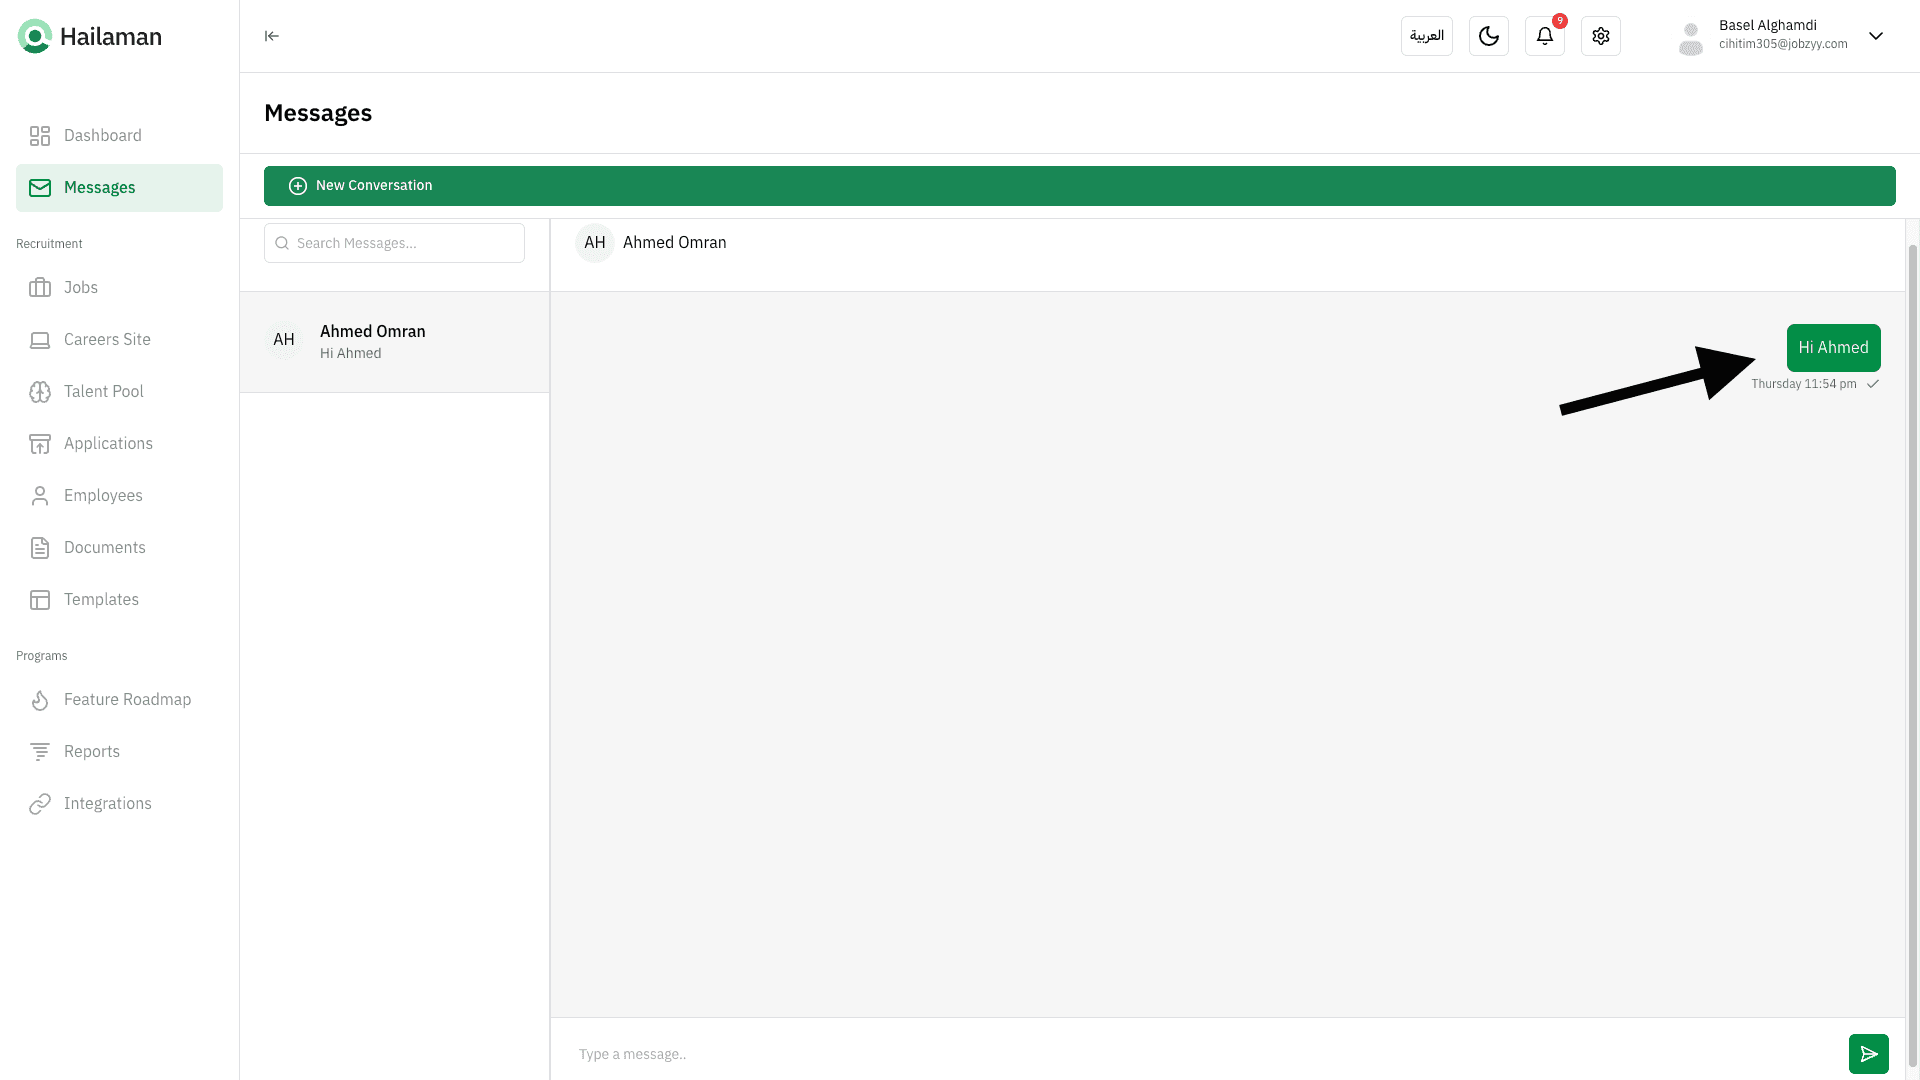This screenshot has height=1080, width=1920.
Task: Click the Hi Ahmed message bubble
Action: pos(1833,347)
